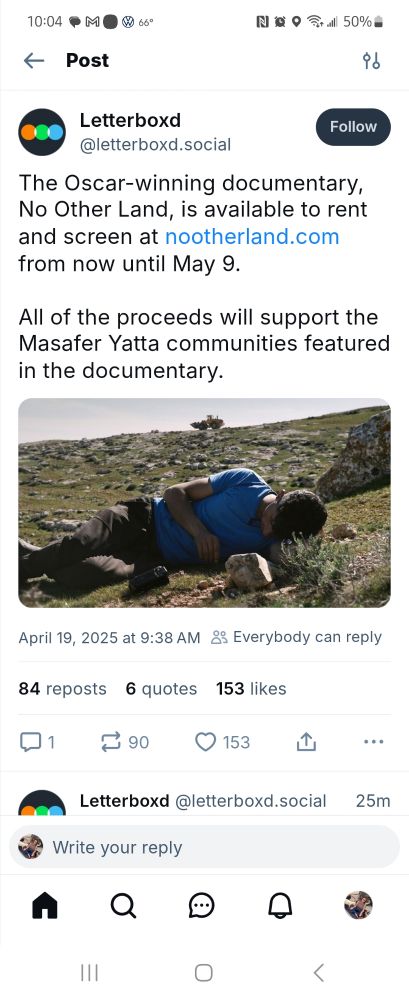The height and width of the screenshot is (1000, 409).
Task: Open the nootherland.com link
Action: coord(252,237)
